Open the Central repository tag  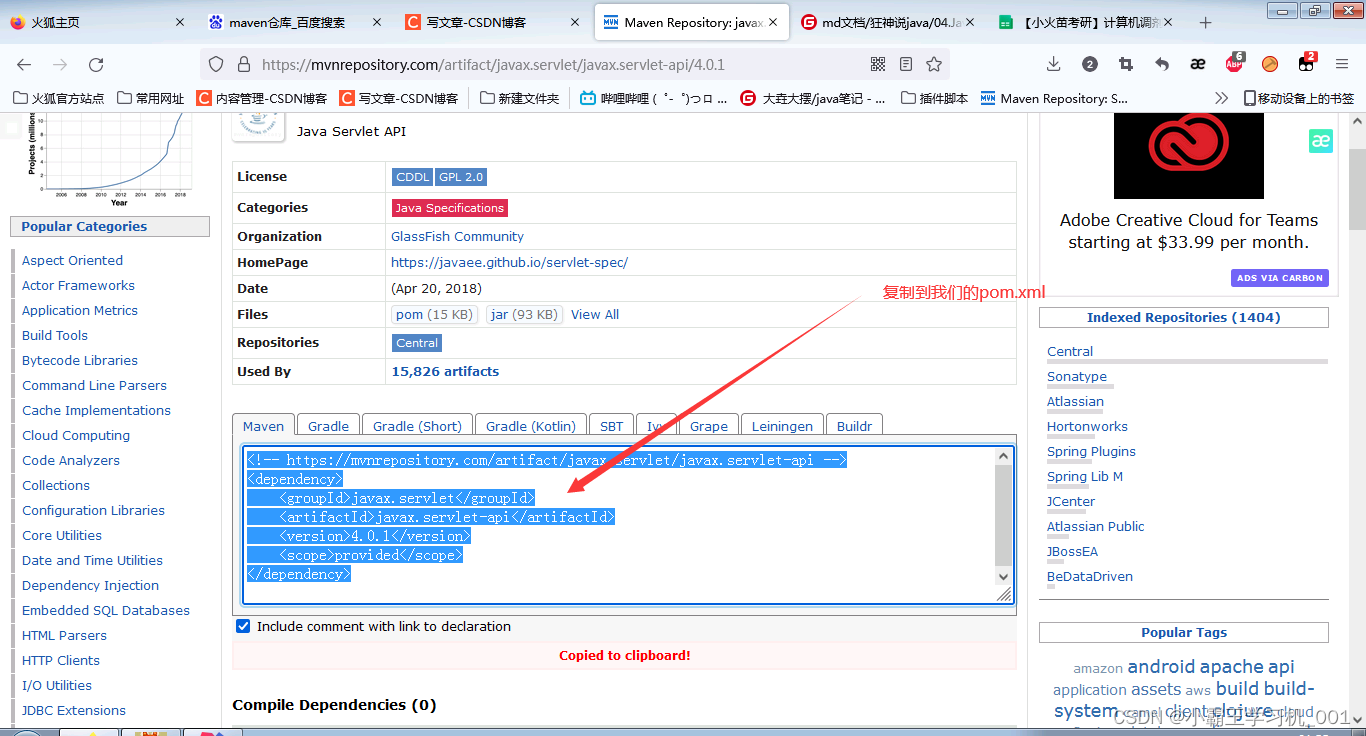click(x=417, y=343)
